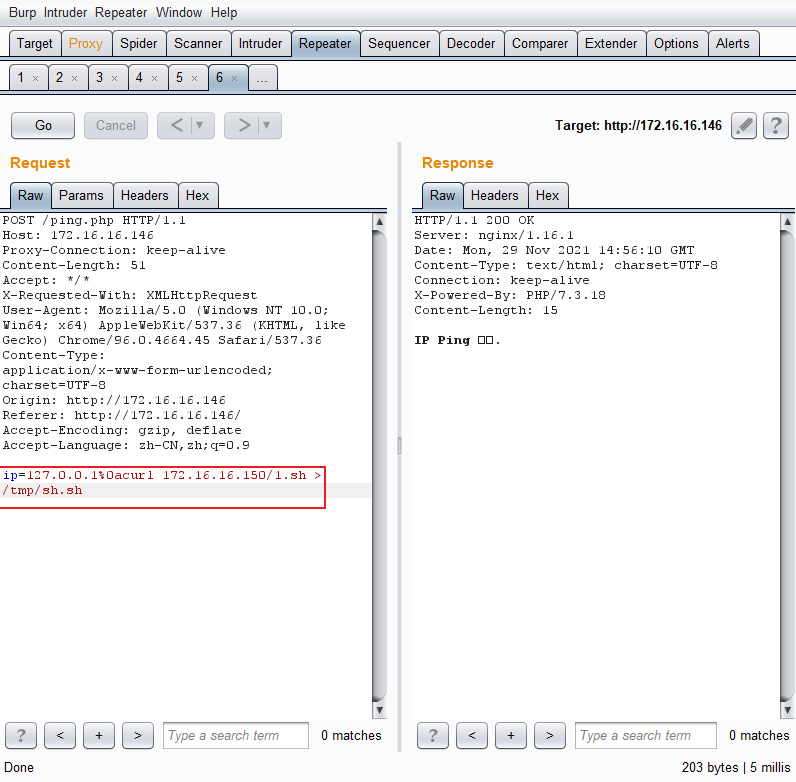Click the plus button in Request search
Screen dimensions: 796x782
pos(99,735)
